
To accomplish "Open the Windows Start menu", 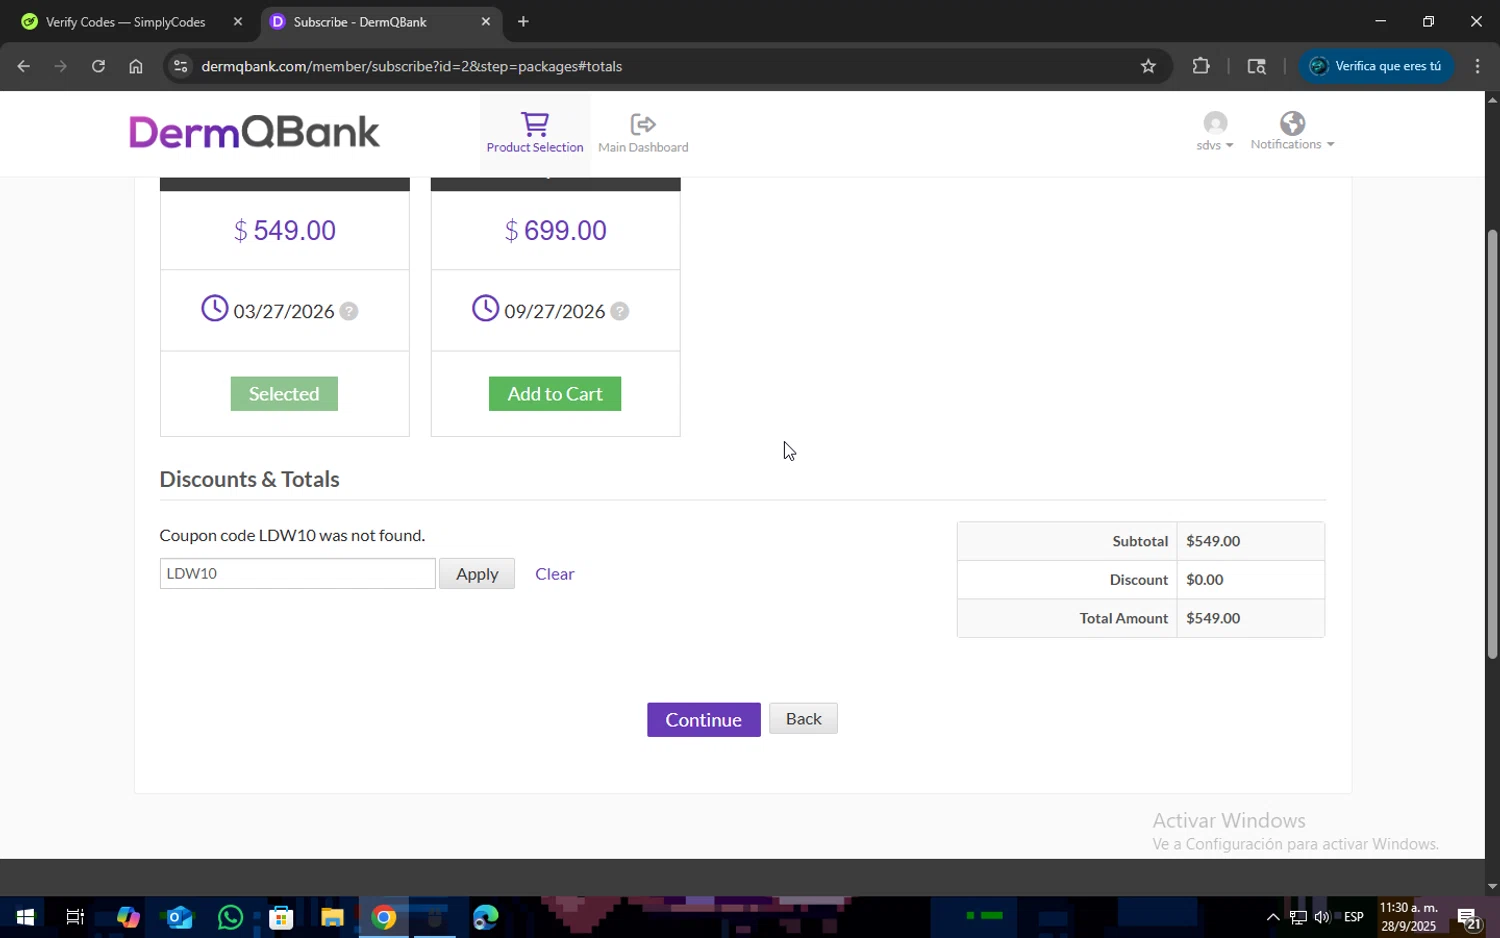I will pos(24,917).
